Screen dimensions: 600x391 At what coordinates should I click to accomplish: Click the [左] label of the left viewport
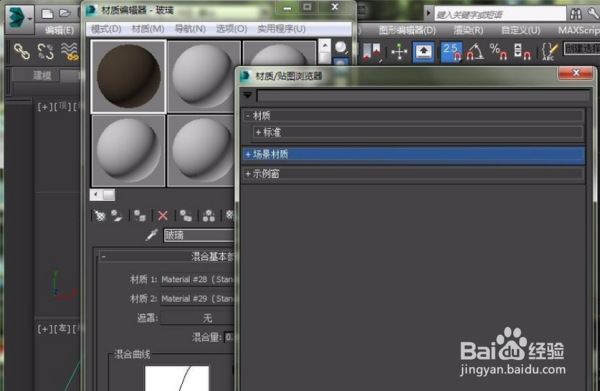click(64, 329)
